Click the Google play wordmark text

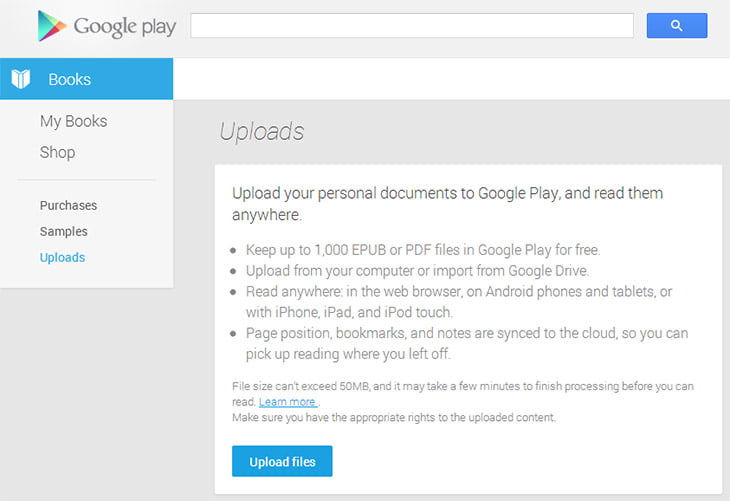125,27
